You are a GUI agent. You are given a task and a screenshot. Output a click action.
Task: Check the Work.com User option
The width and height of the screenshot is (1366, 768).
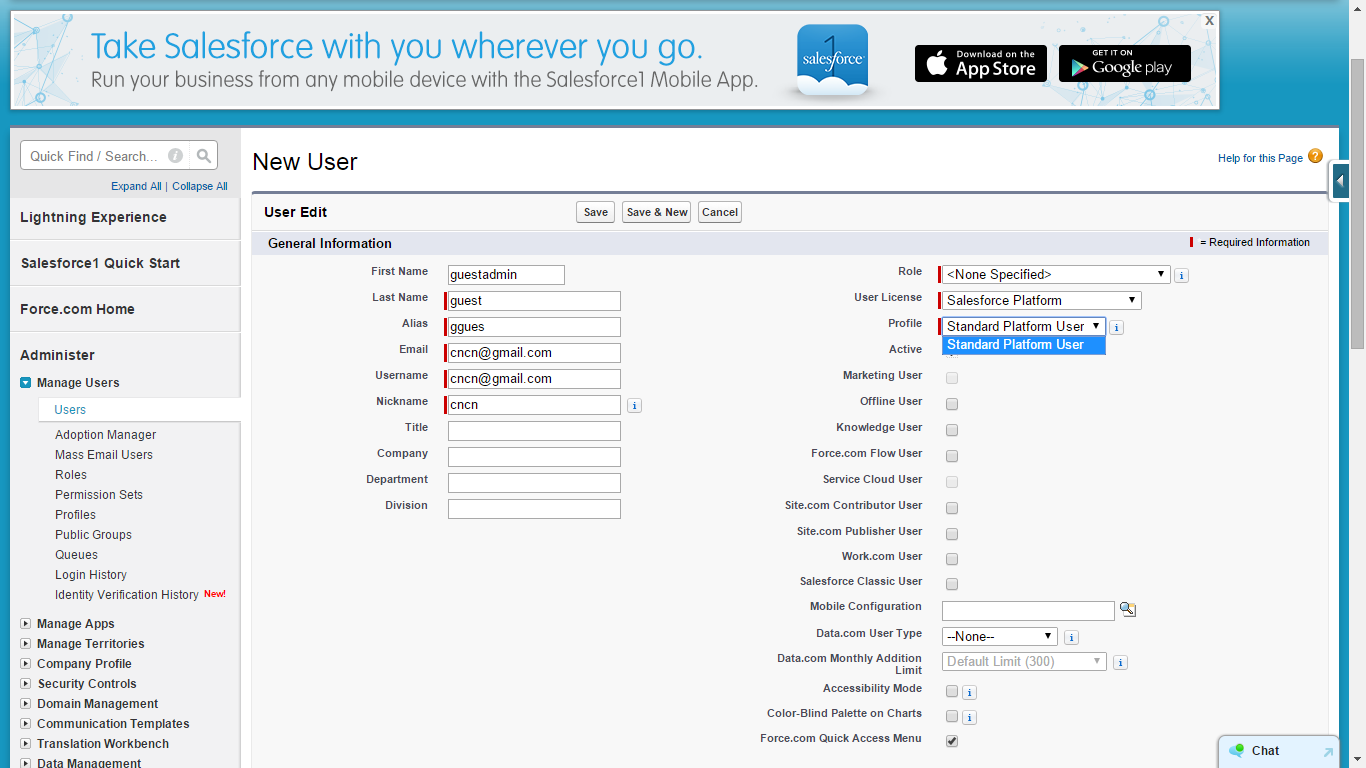pos(952,559)
